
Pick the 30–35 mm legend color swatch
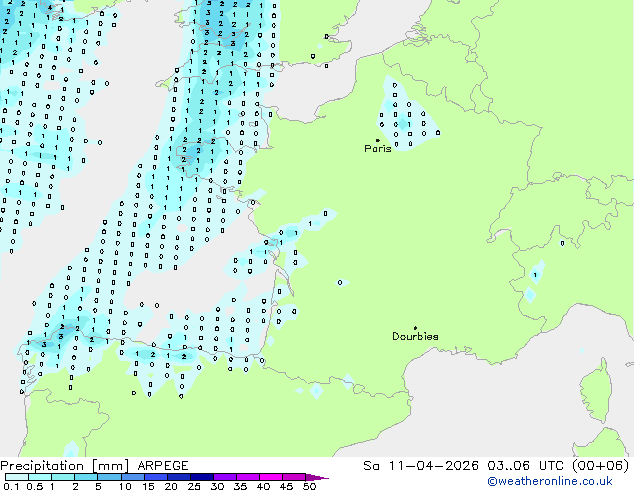tap(225, 477)
